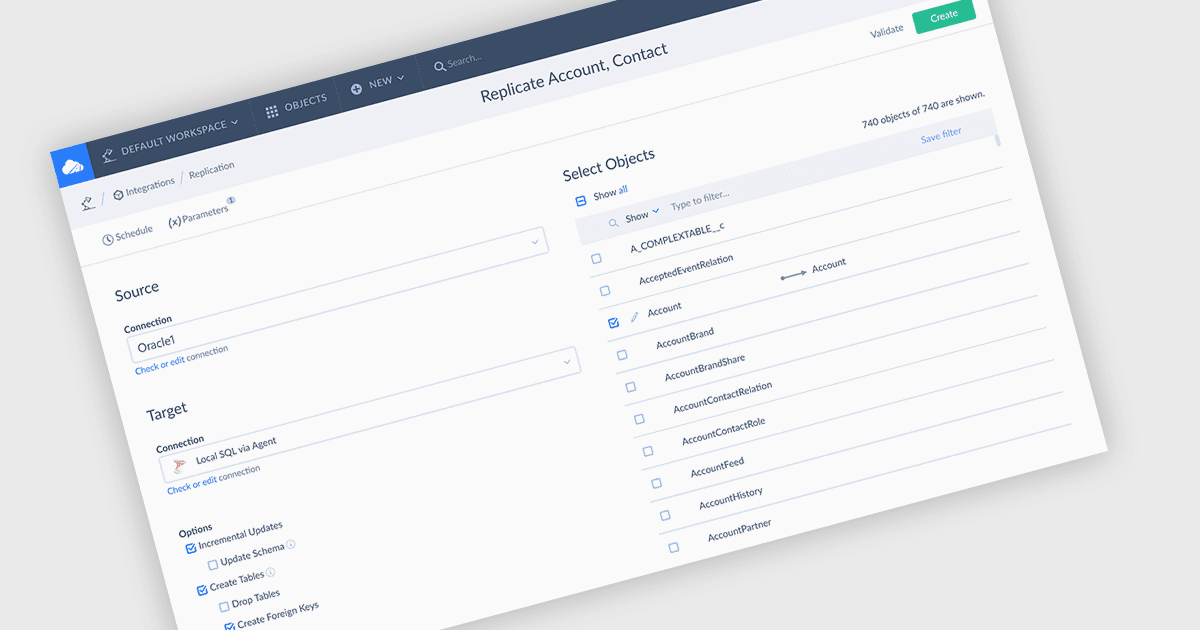This screenshot has height=630, width=1200.
Task: Click the Parameters count badge
Action: 231,200
